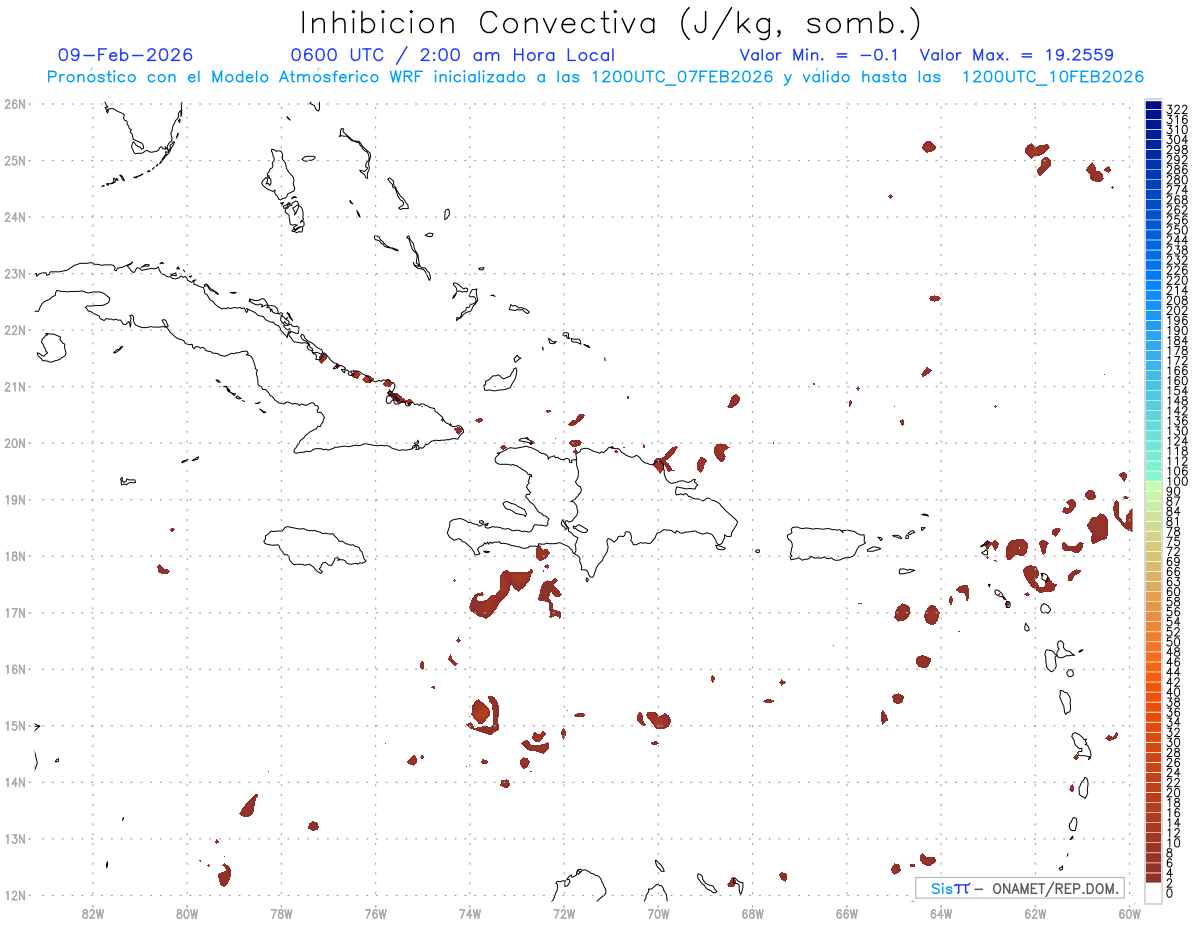Click the '68W' longitude label
Screen dimensions: 1200x927
coord(753,913)
